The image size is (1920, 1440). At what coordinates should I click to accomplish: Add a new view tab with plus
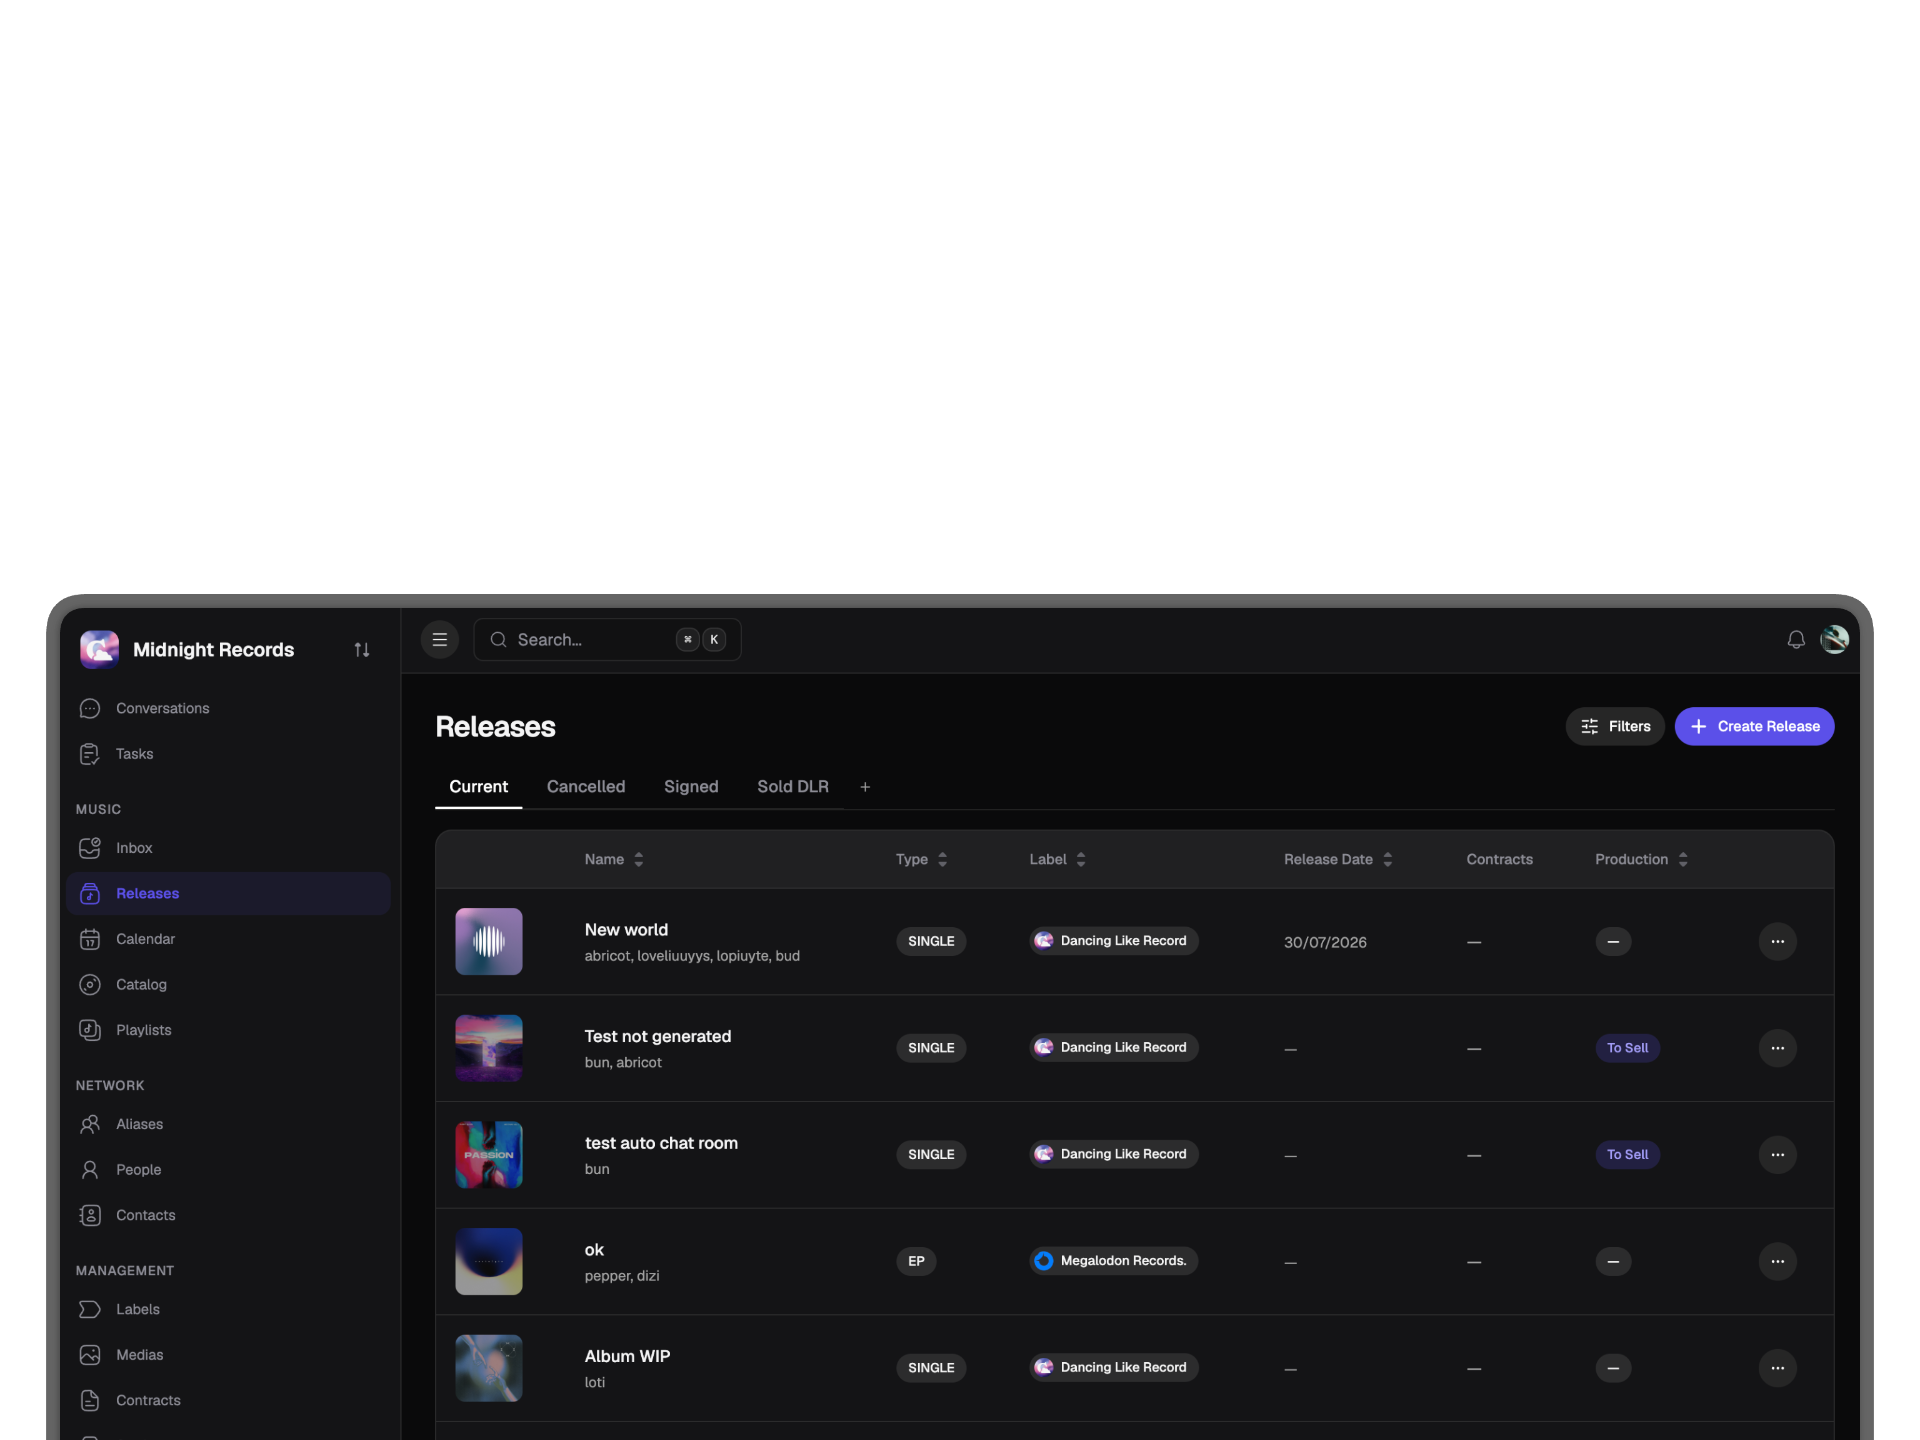[x=865, y=787]
